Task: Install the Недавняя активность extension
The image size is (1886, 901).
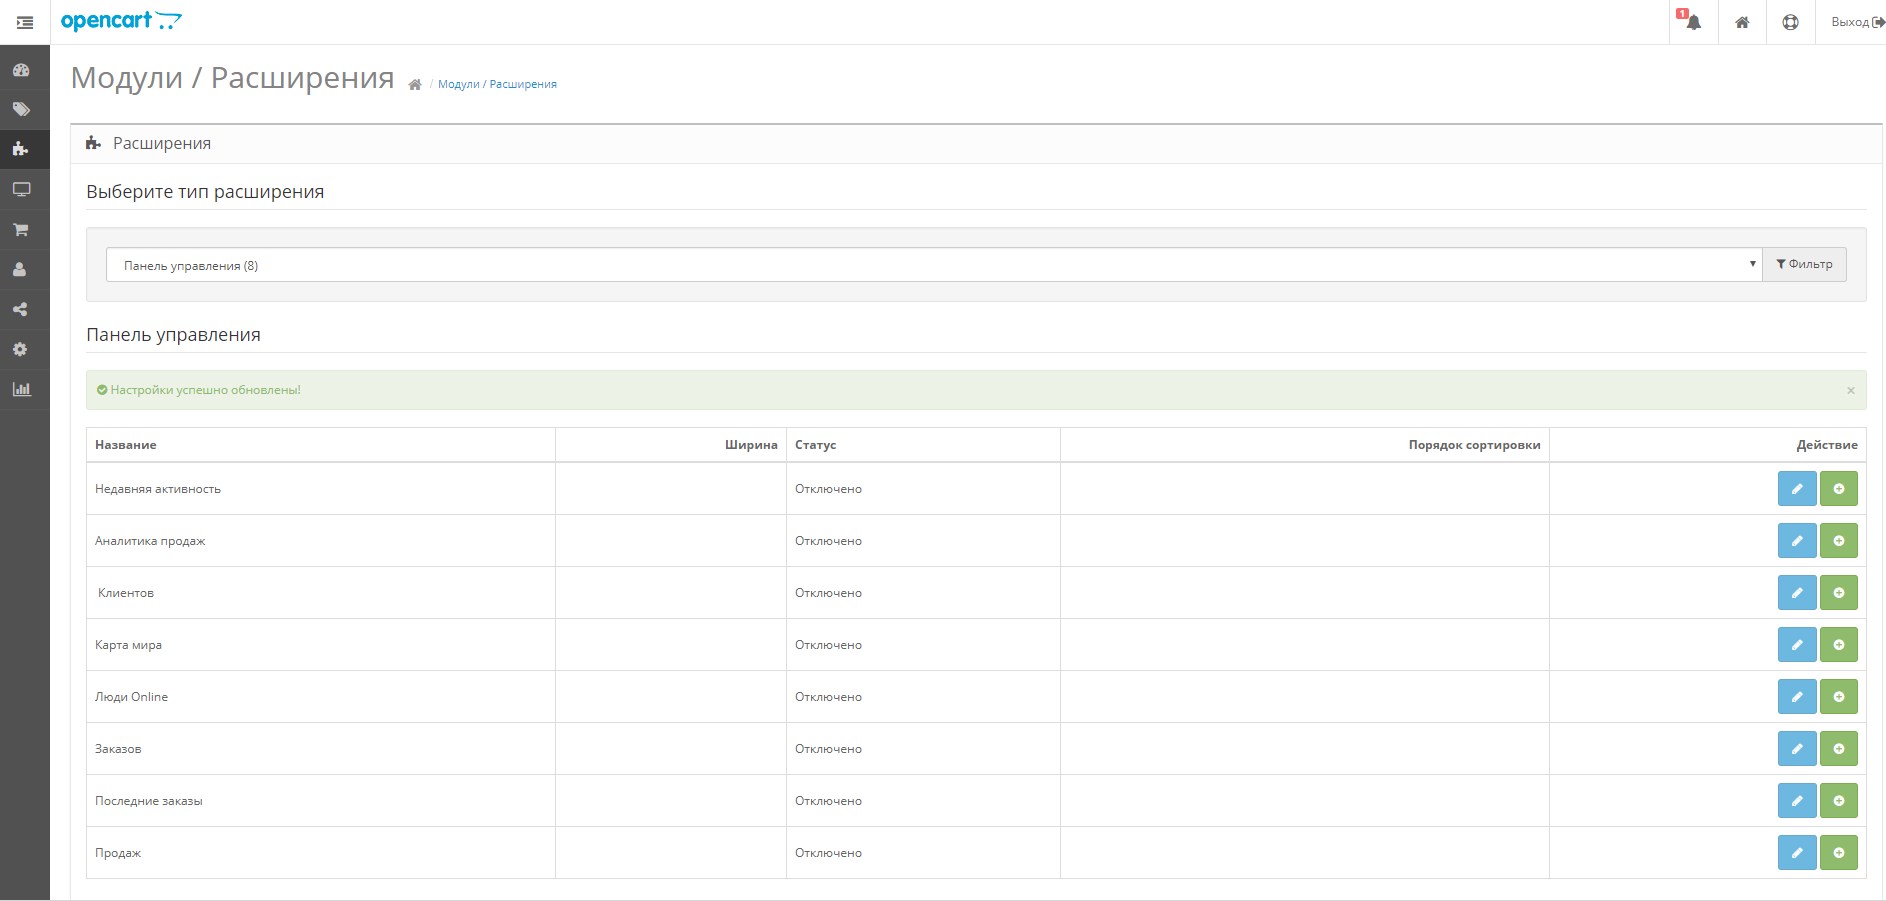Action: [1838, 489]
